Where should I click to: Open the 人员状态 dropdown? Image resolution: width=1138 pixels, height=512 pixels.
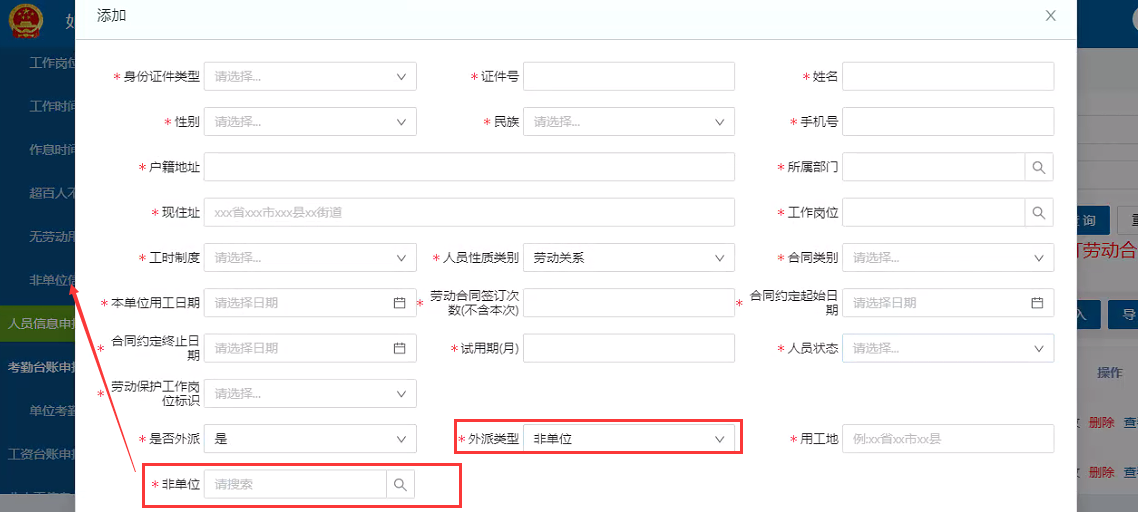(948, 349)
